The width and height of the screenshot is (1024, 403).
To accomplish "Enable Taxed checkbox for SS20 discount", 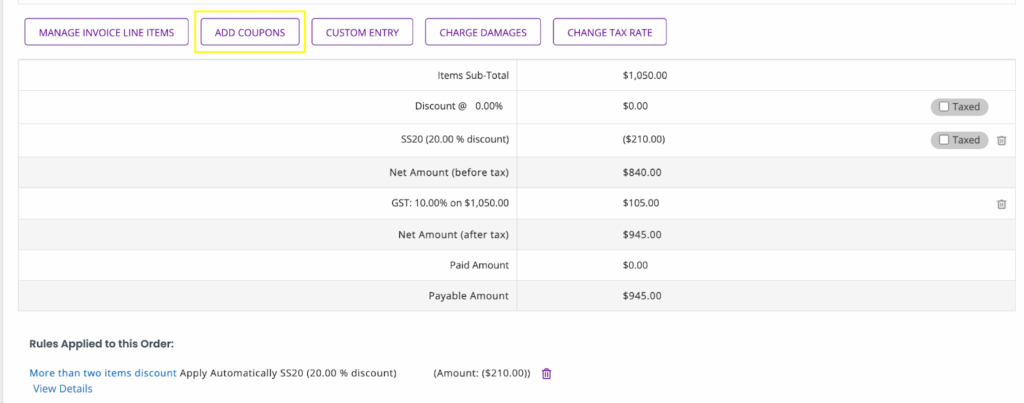I will point(944,140).
